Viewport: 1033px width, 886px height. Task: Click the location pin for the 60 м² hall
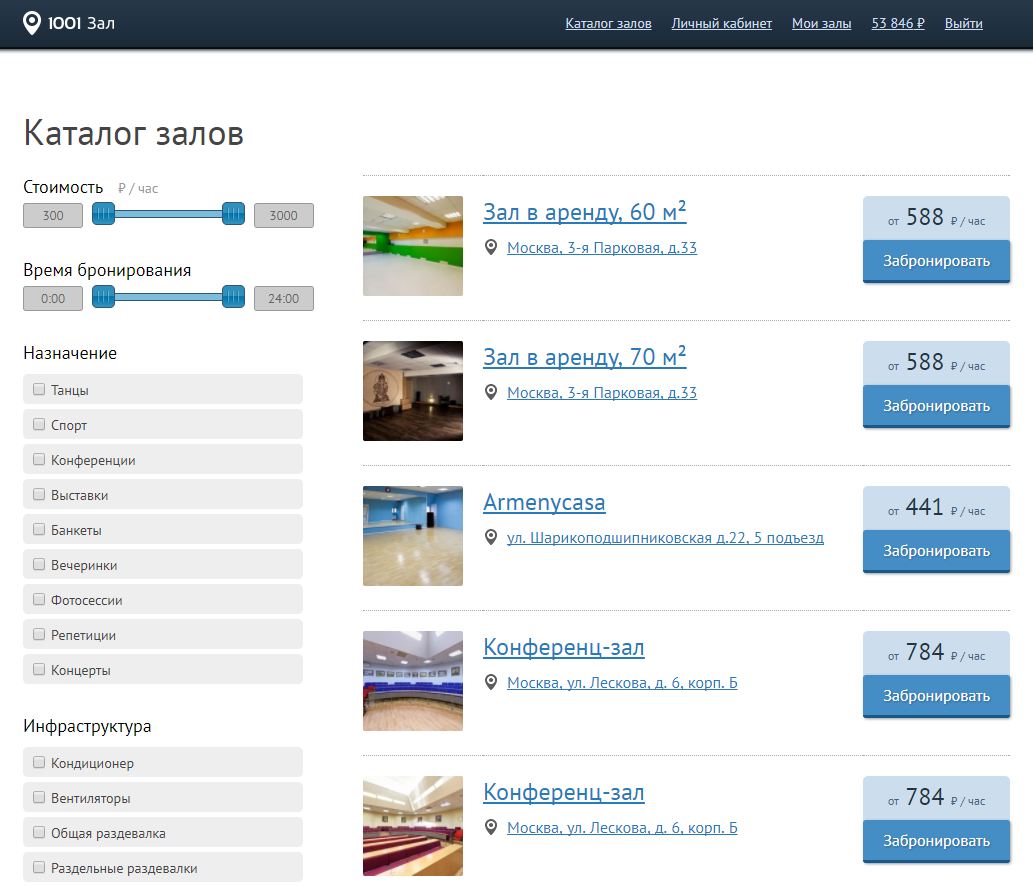(x=491, y=248)
